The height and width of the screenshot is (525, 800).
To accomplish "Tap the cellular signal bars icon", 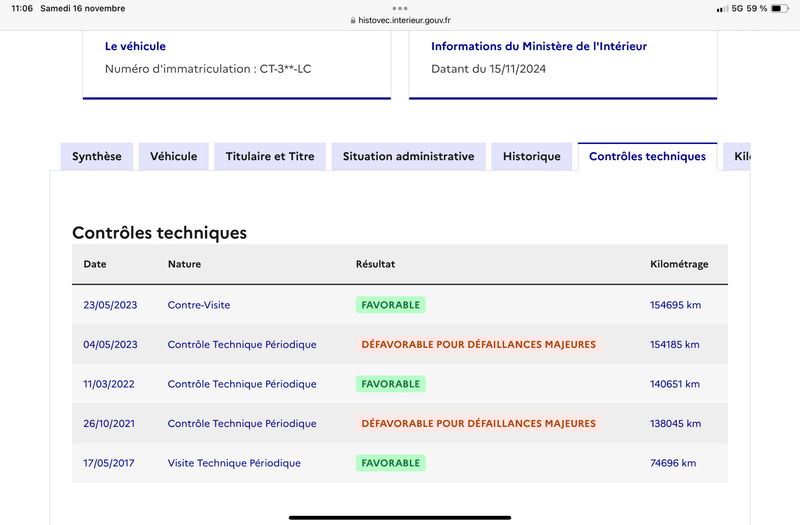I will click(x=722, y=9).
